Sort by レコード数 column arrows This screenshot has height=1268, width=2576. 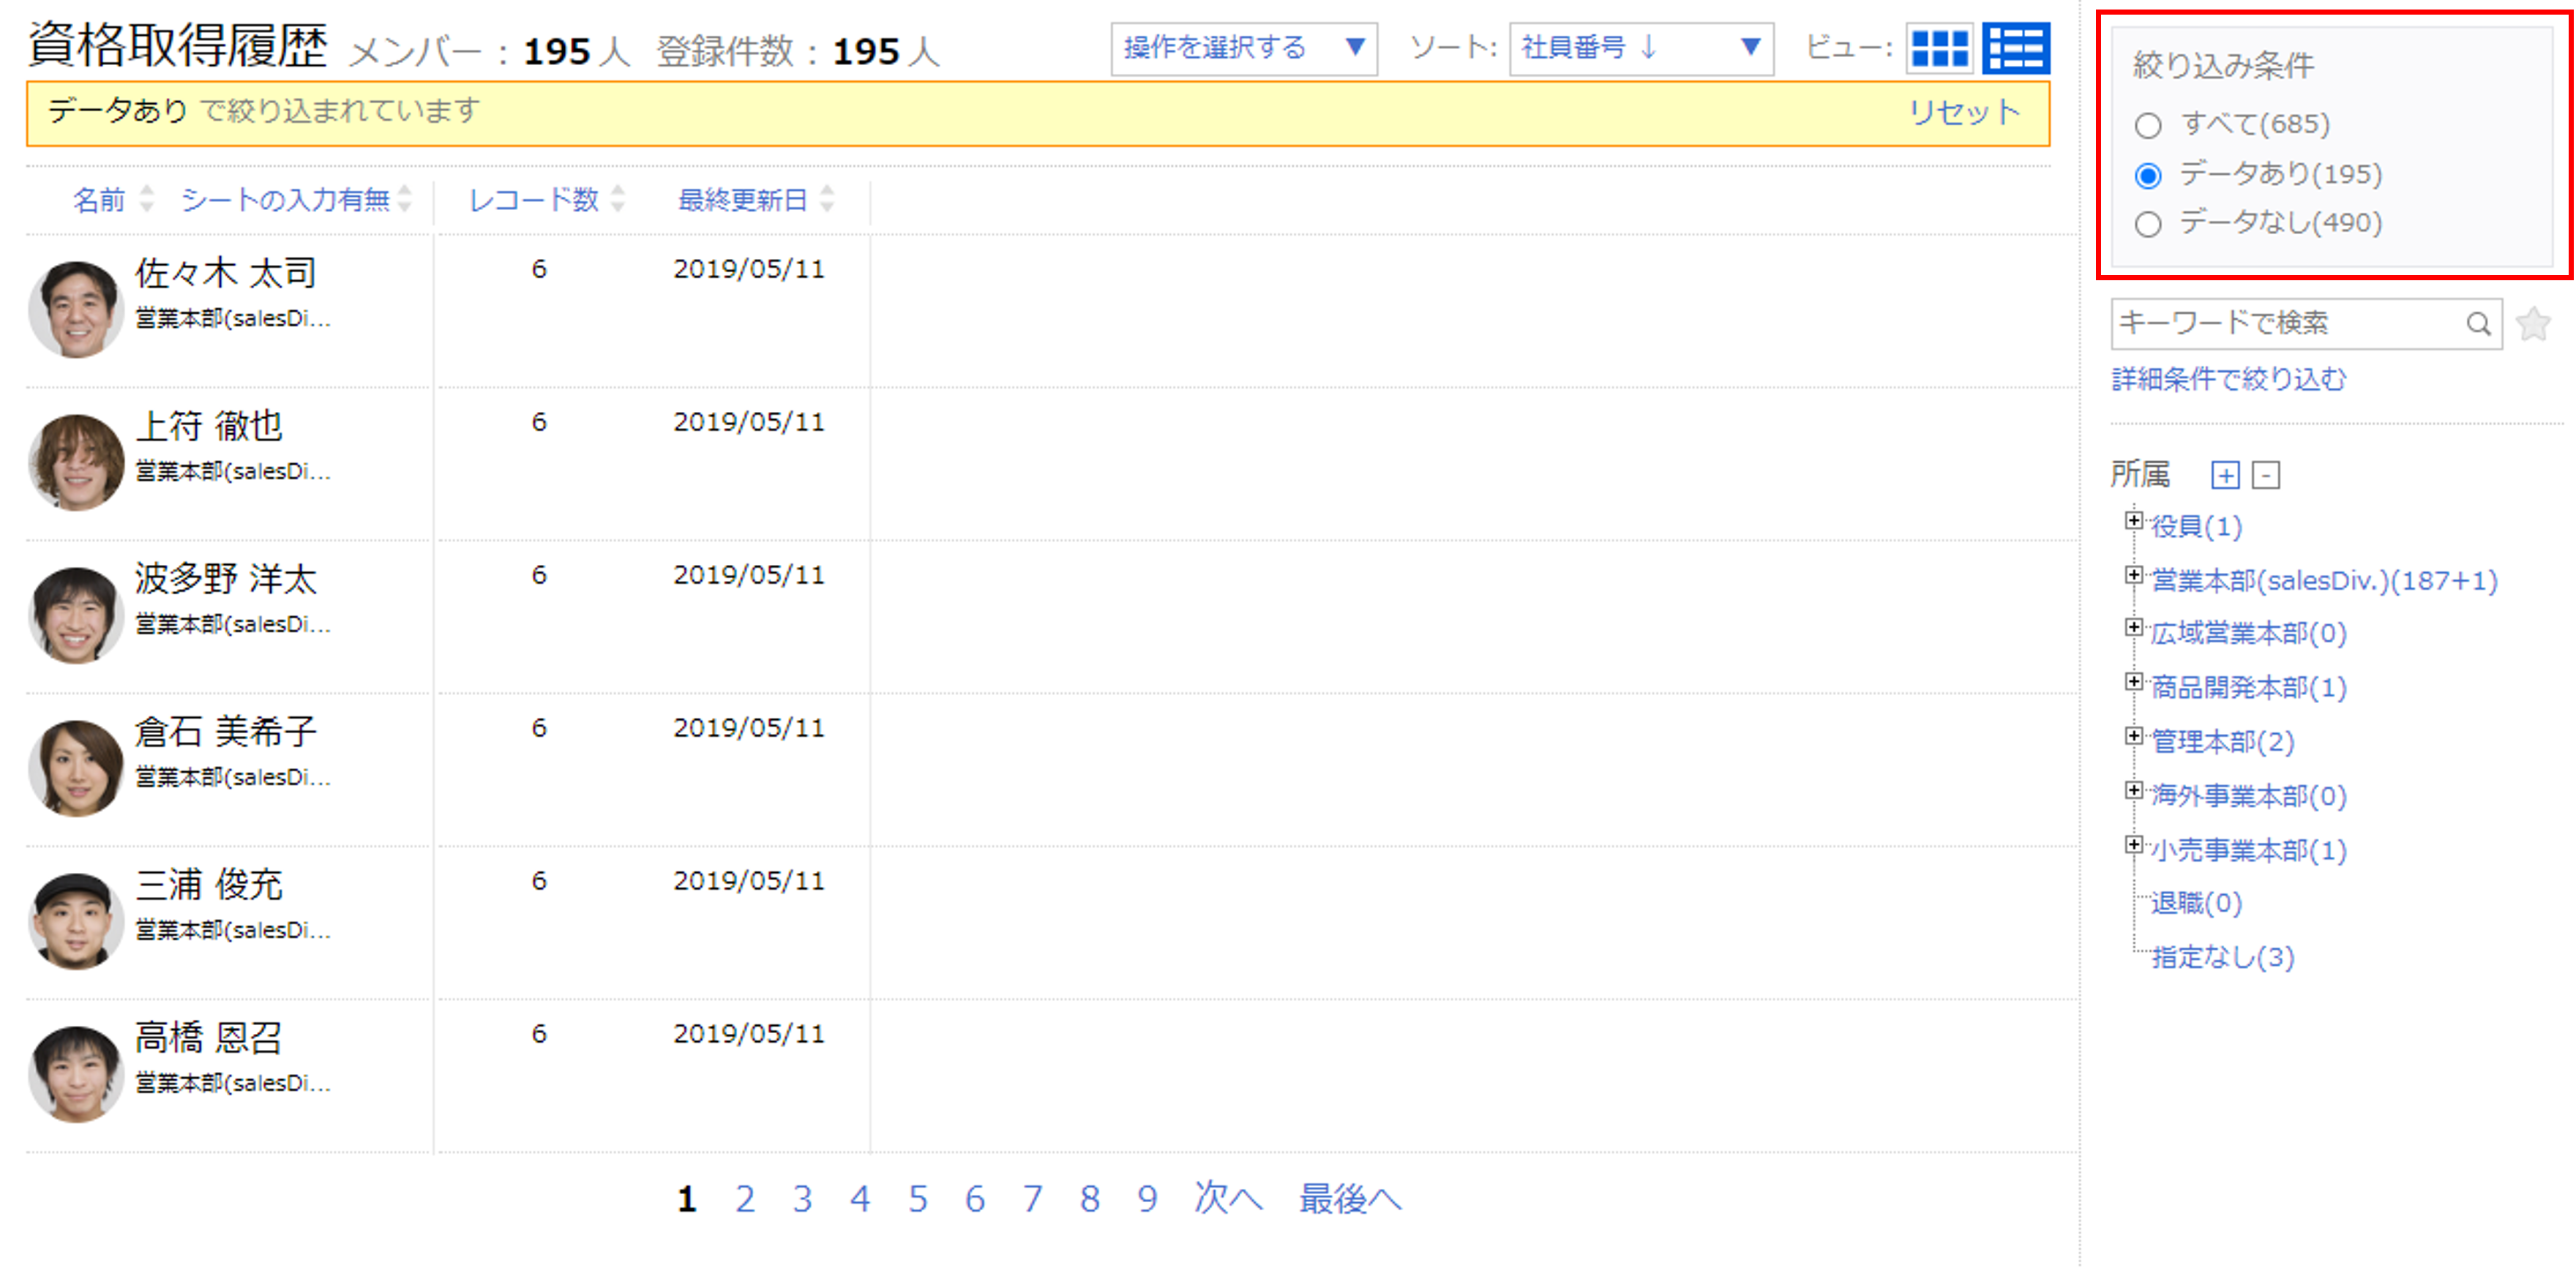pyautogui.click(x=618, y=199)
